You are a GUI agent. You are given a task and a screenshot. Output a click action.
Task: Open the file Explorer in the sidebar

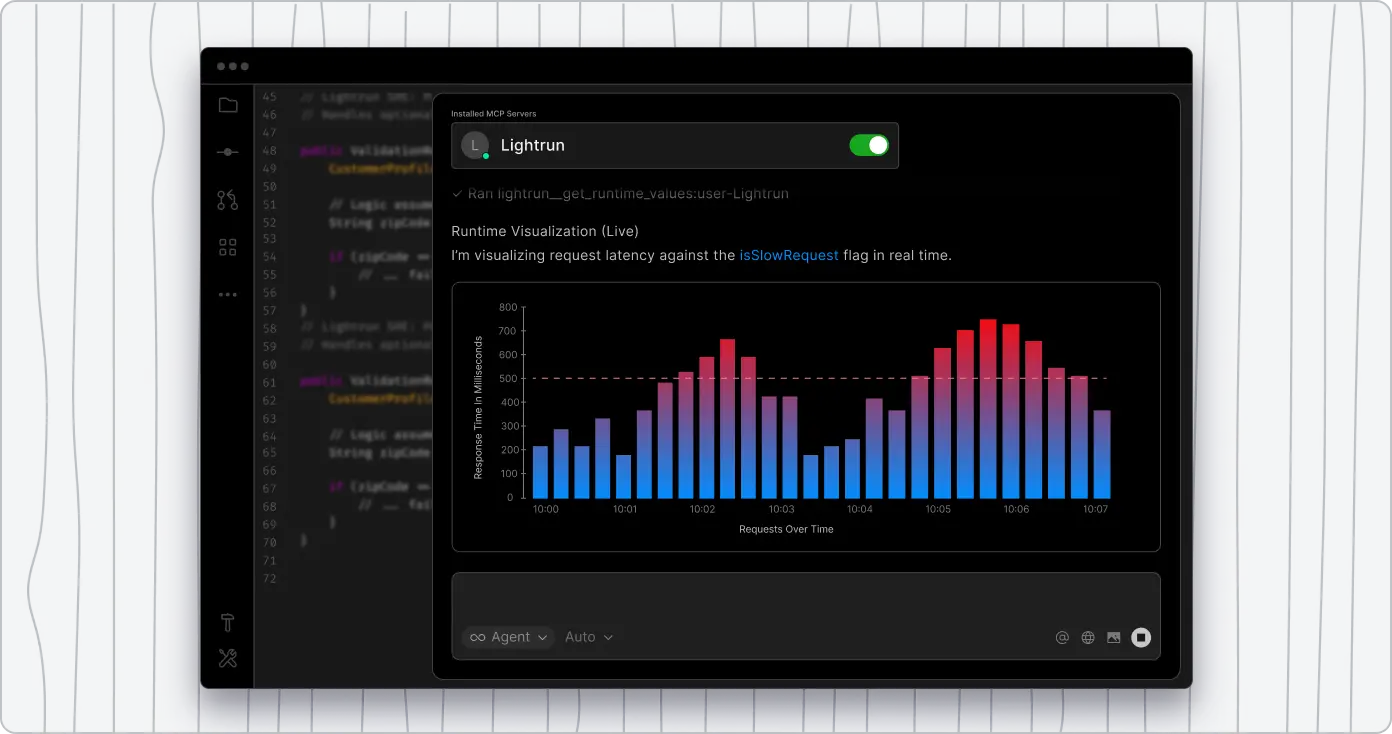click(x=227, y=104)
